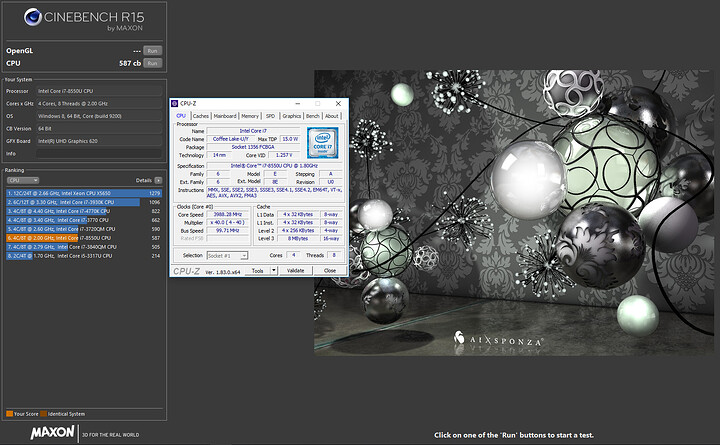Click the Max TDP value 15.0 W

click(290, 139)
